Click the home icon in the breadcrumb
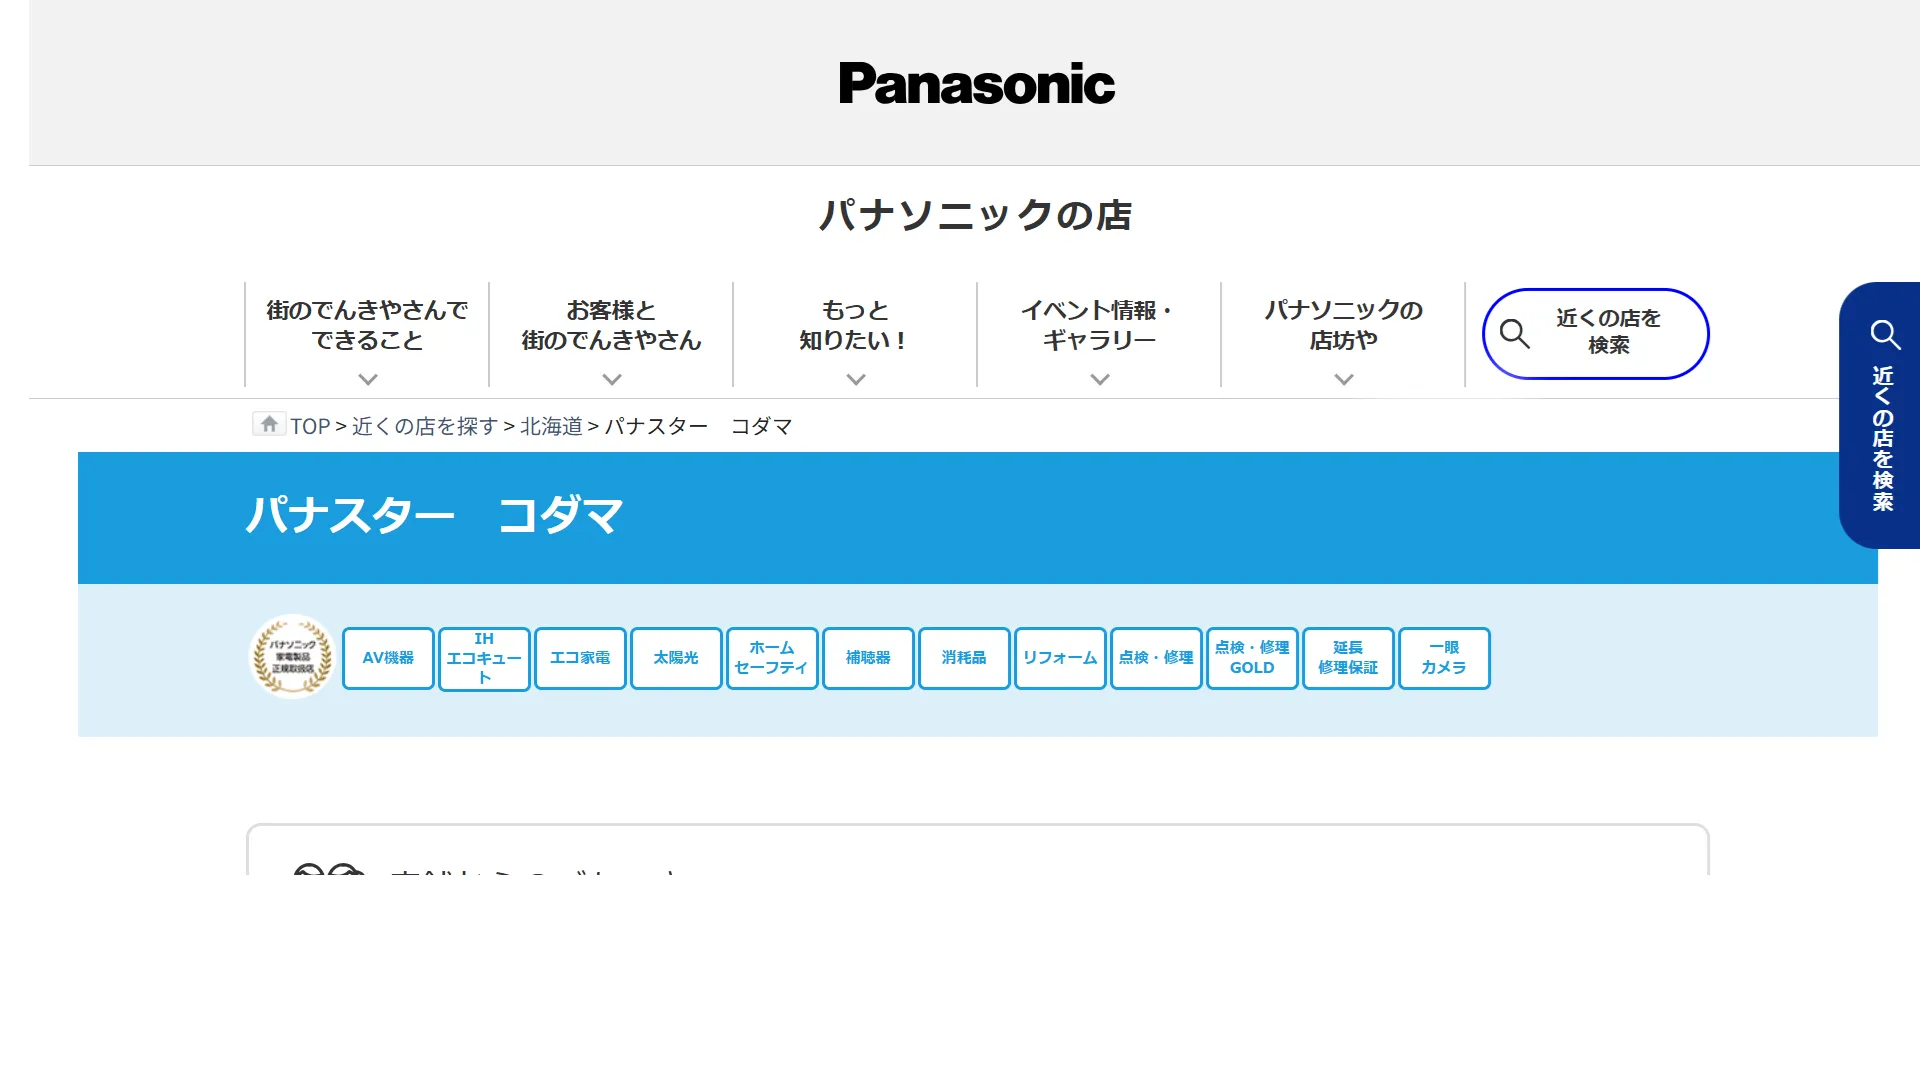1920x1080 pixels. [269, 424]
